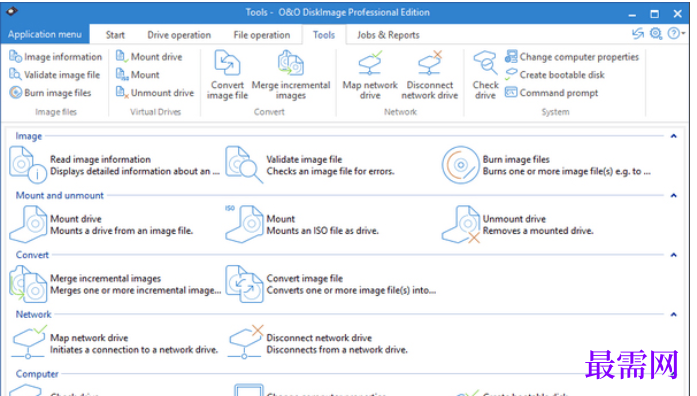Click the Mount and unmount heading

click(x=60, y=196)
